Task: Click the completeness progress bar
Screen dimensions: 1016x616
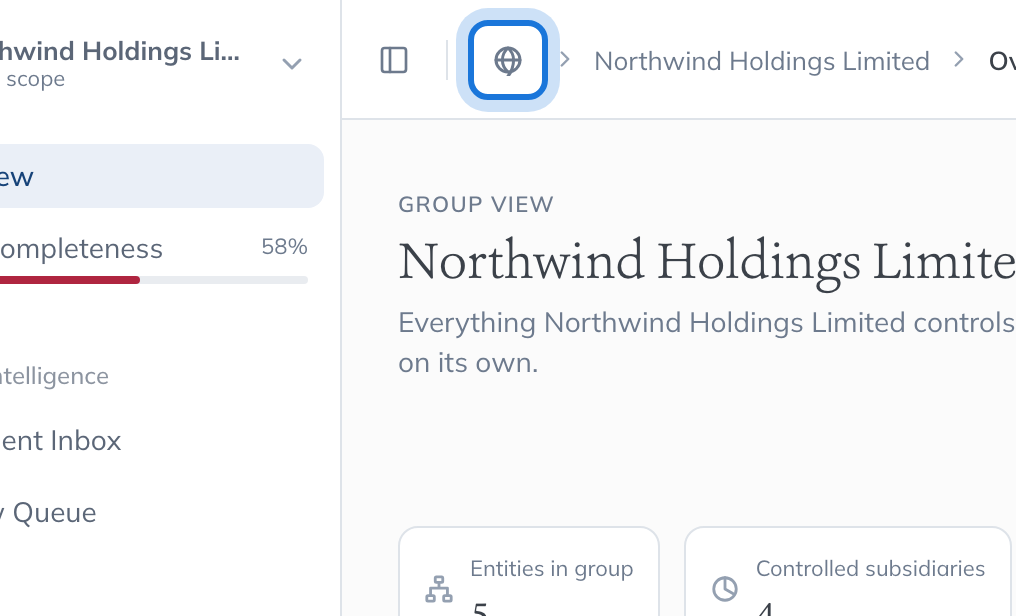Action: pos(154,280)
